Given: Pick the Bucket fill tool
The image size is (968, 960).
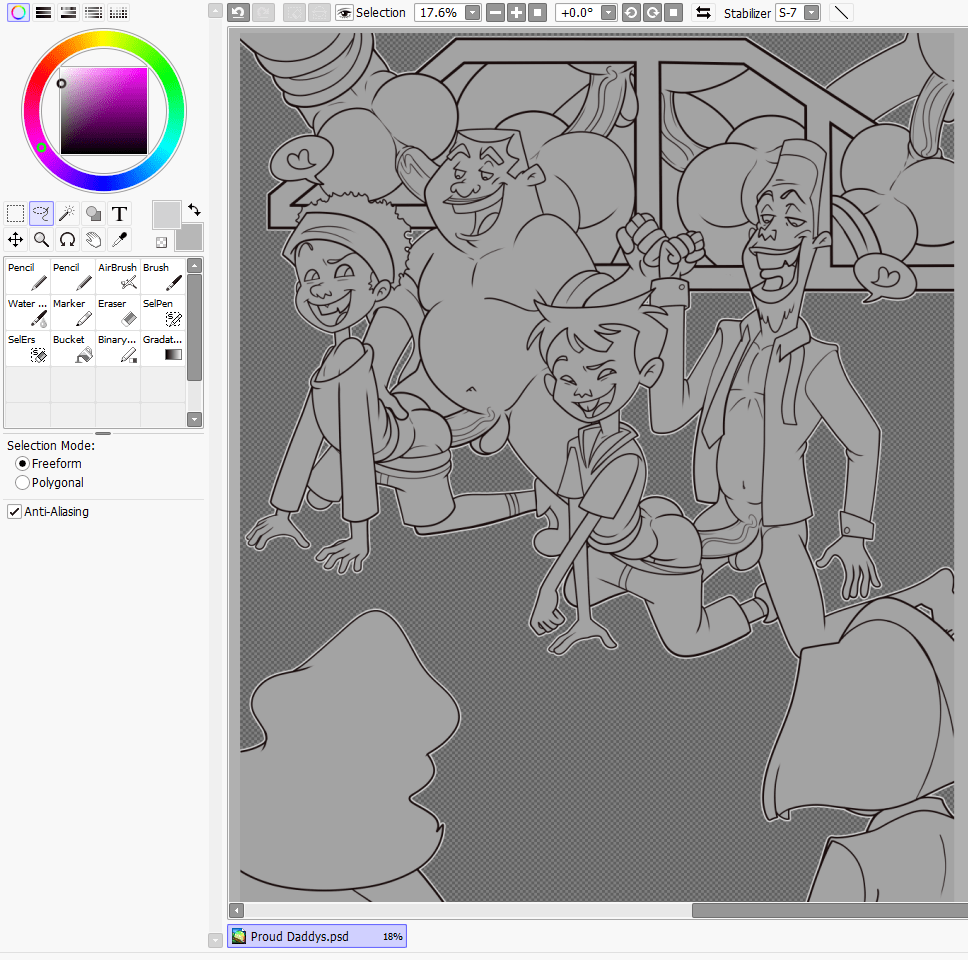Looking at the screenshot, I should (71, 347).
